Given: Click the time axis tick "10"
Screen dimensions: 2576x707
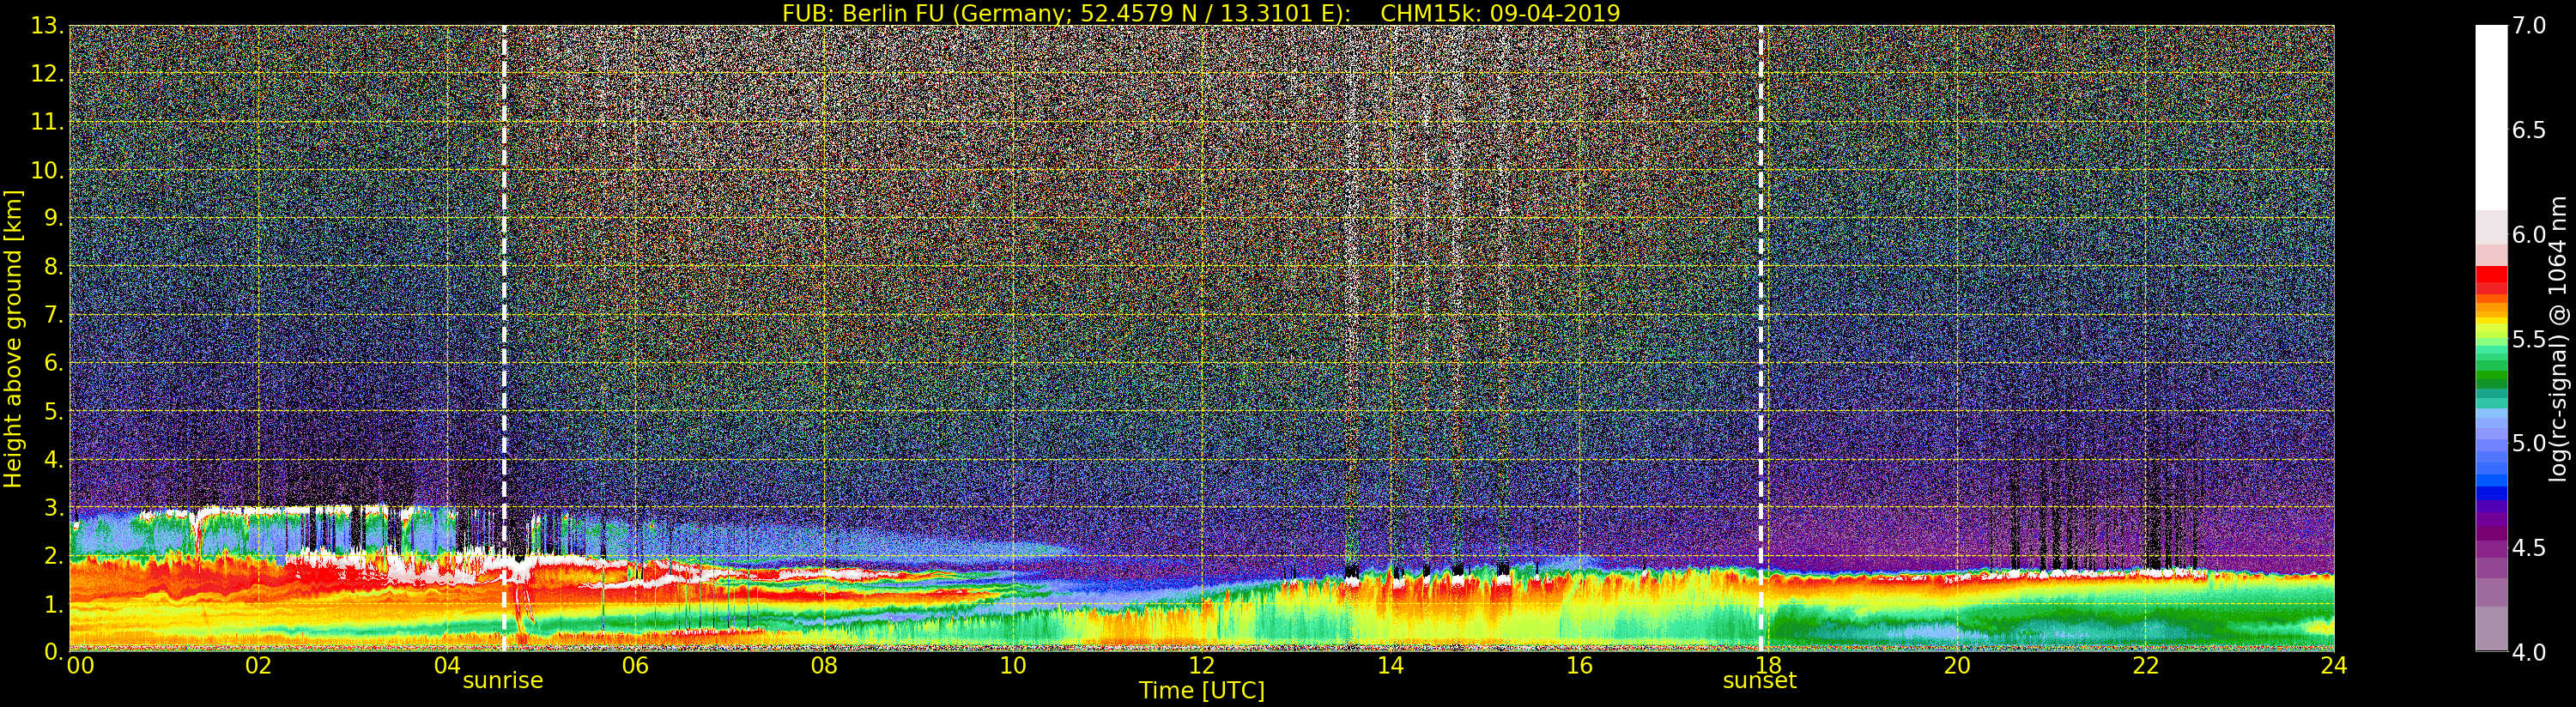Looking at the screenshot, I should (1013, 666).
